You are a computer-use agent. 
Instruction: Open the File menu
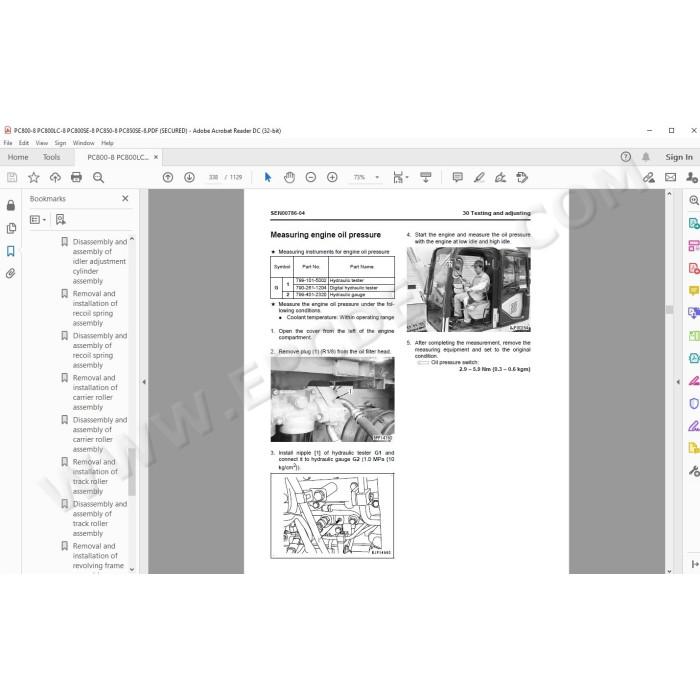click(8, 143)
